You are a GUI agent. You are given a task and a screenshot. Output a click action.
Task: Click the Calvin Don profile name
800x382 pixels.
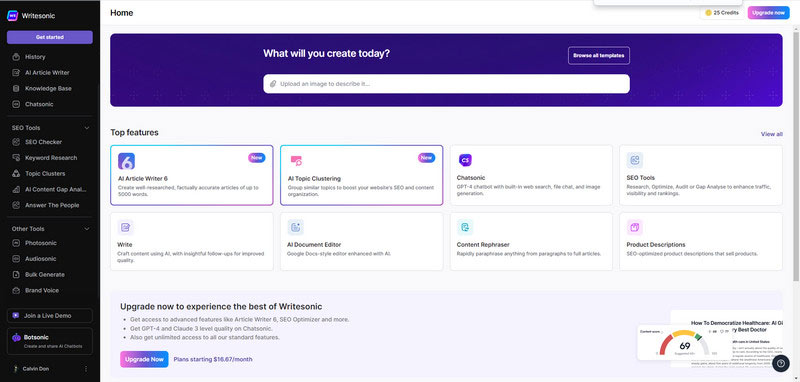pyautogui.click(x=36, y=369)
